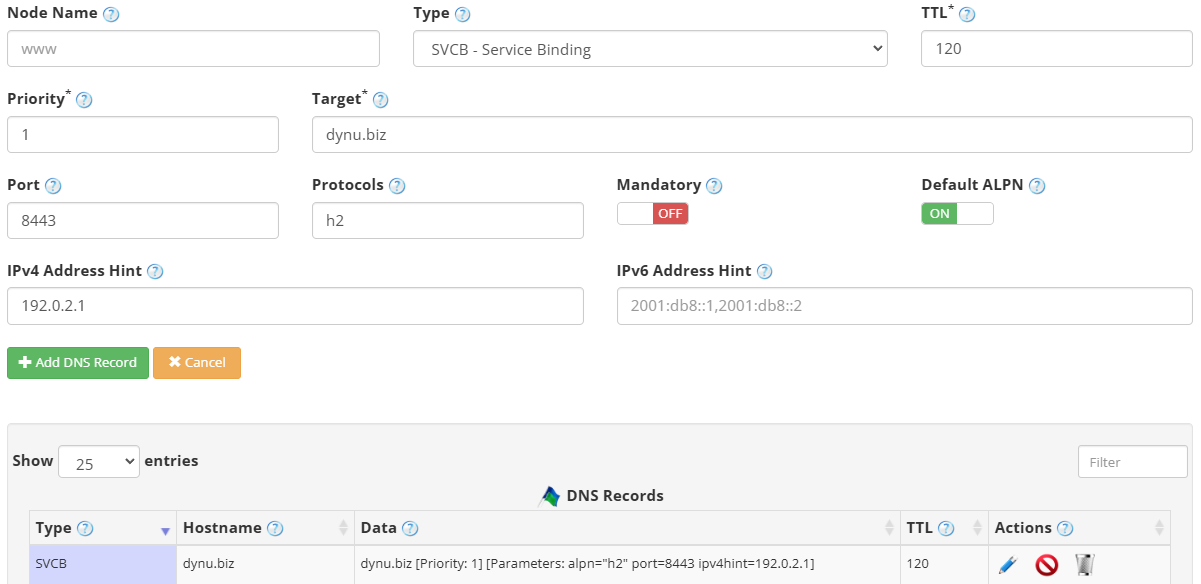Click inside the Filter search box

1132,461
